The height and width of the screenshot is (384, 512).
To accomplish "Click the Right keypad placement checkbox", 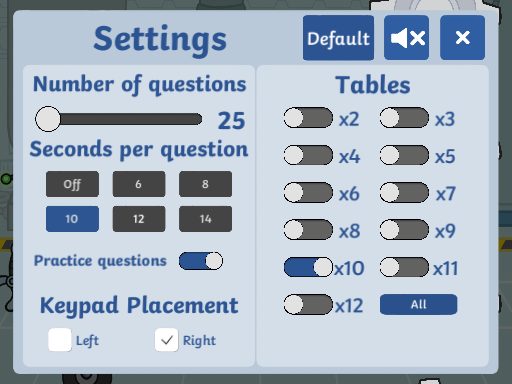I will tap(166, 340).
